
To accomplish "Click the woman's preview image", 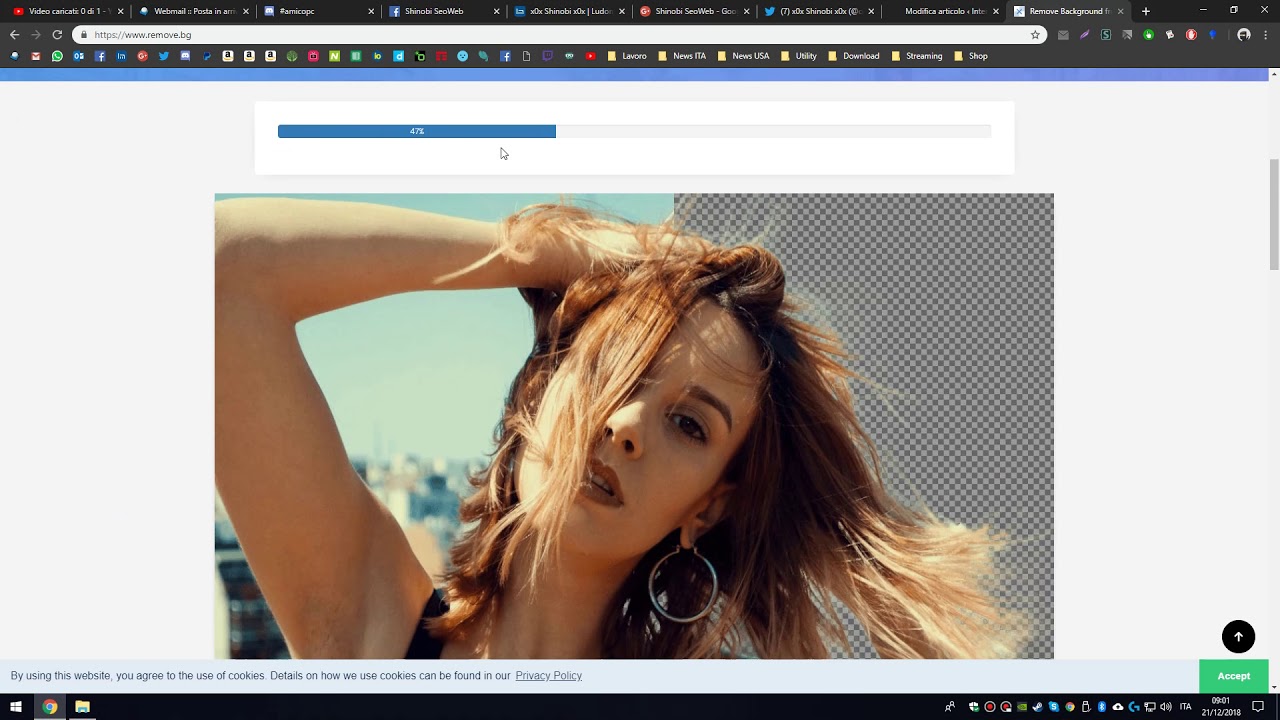I will [x=634, y=426].
